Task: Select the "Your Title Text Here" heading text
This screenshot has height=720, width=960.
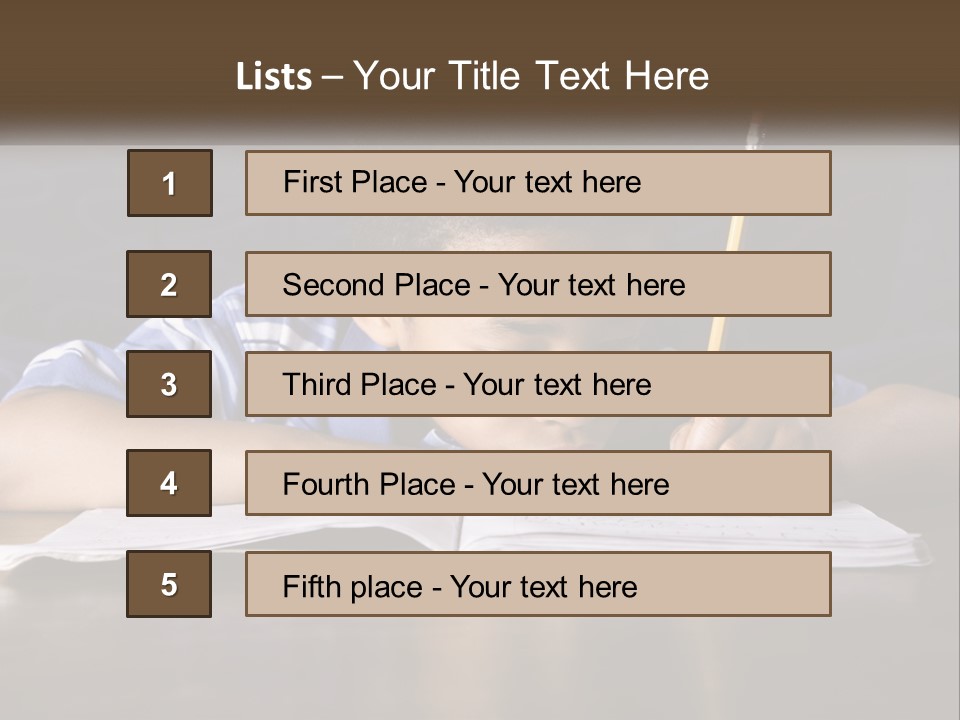Action: pos(531,76)
